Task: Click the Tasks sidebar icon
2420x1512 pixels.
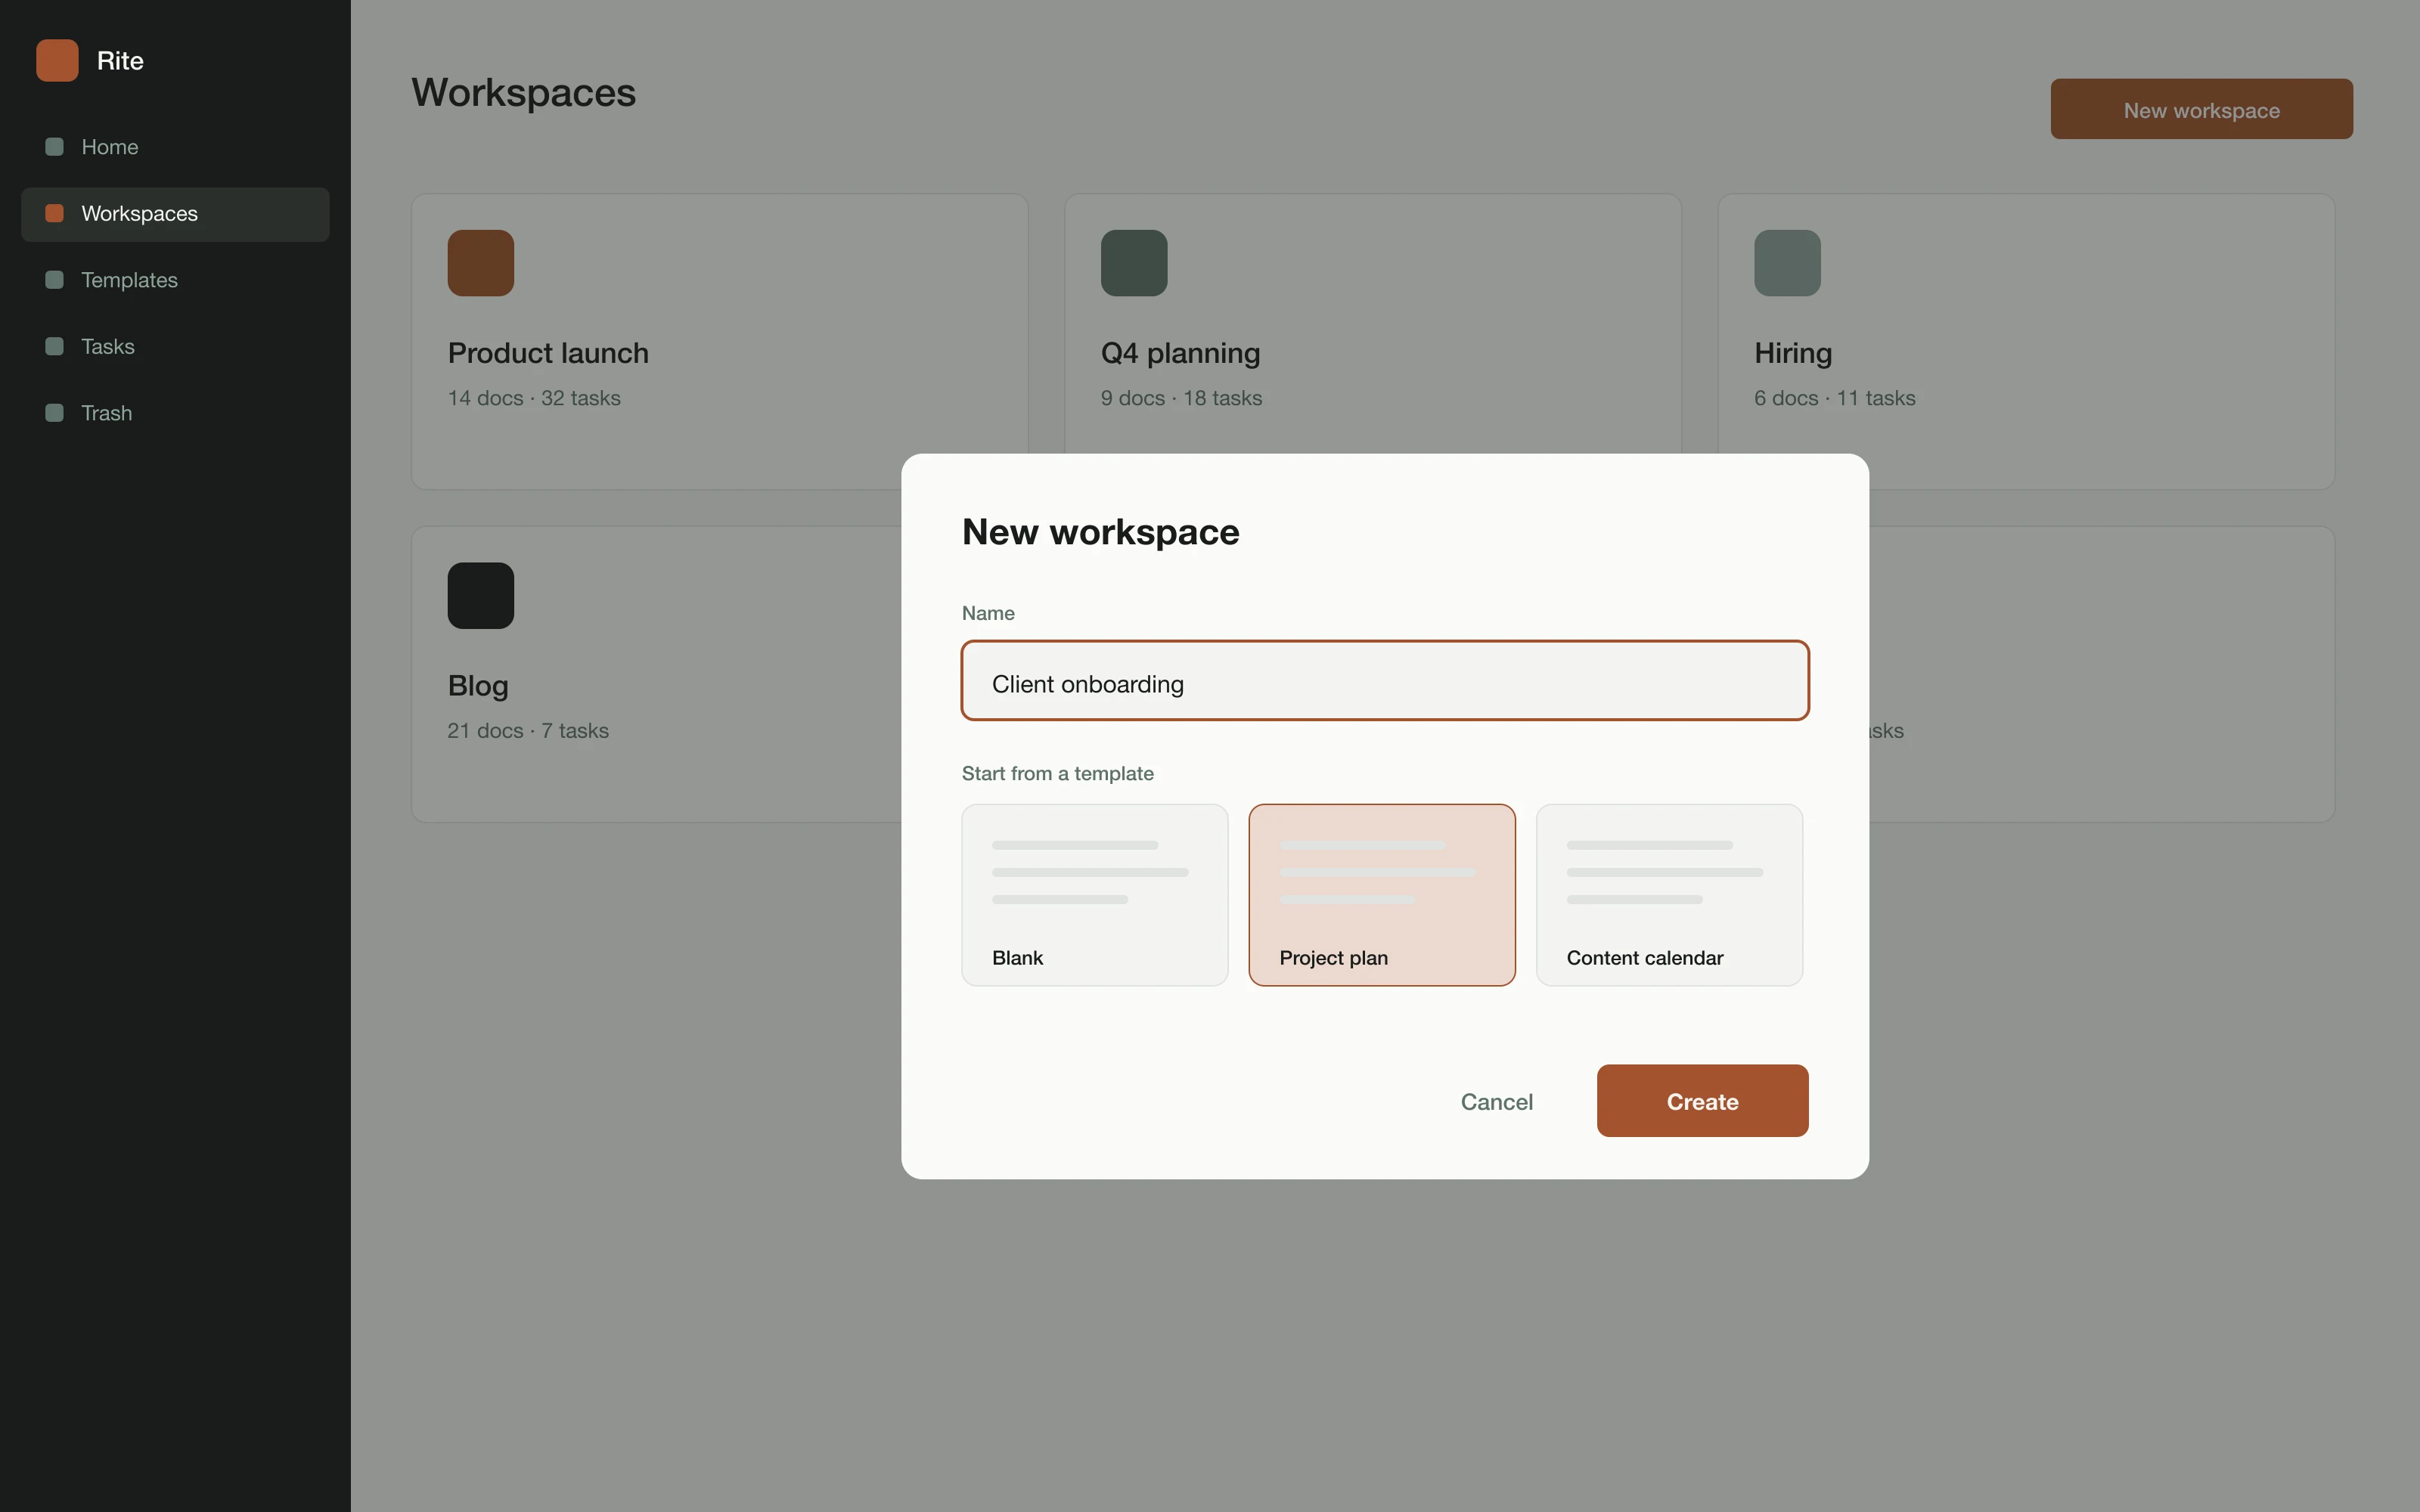Action: click(55, 346)
